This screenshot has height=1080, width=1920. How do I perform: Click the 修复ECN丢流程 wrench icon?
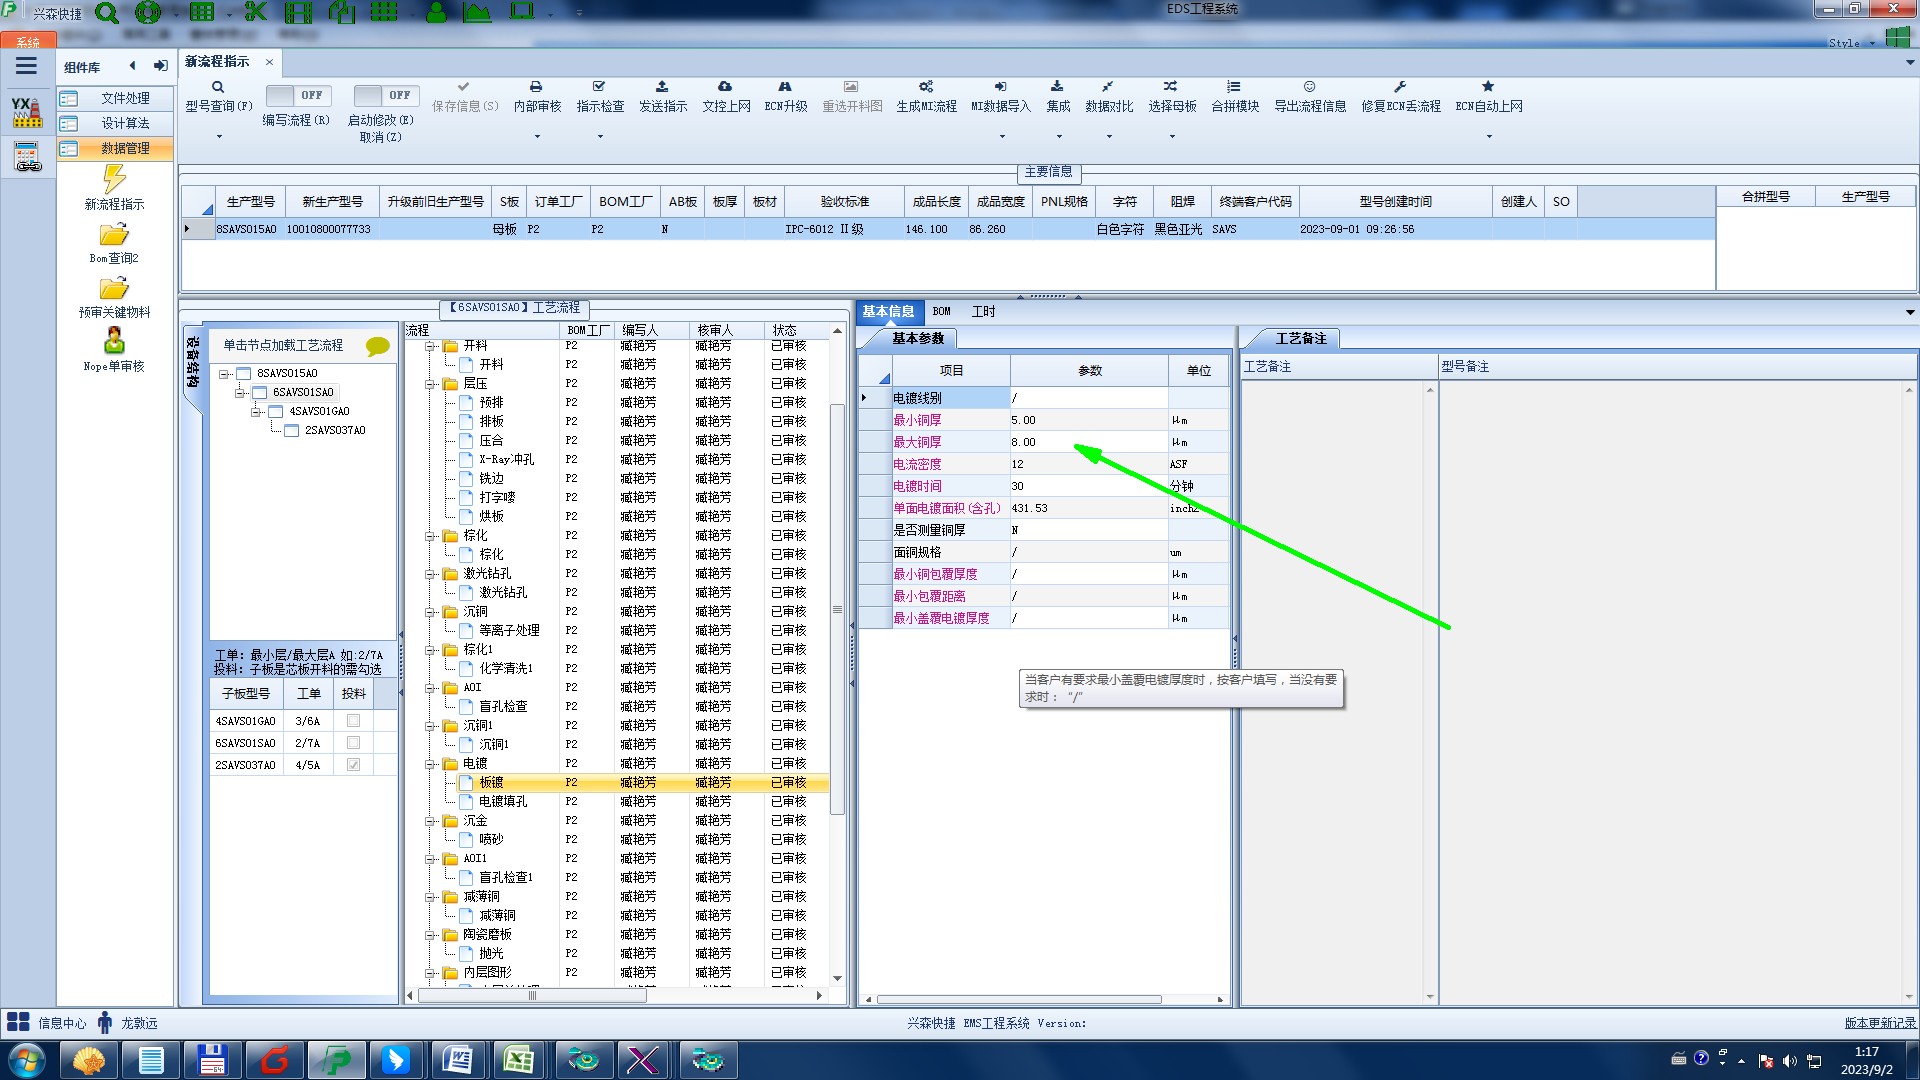(x=1400, y=88)
